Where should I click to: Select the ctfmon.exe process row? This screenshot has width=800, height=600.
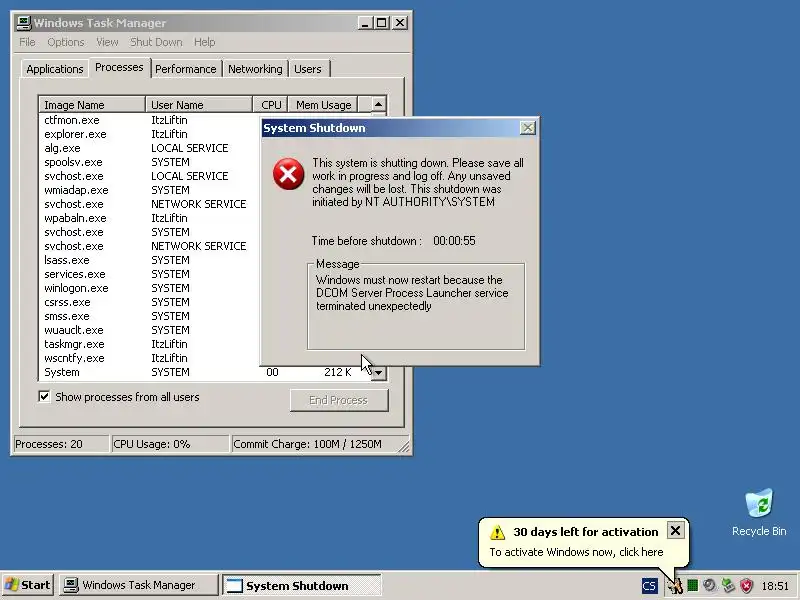pyautogui.click(x=149, y=120)
